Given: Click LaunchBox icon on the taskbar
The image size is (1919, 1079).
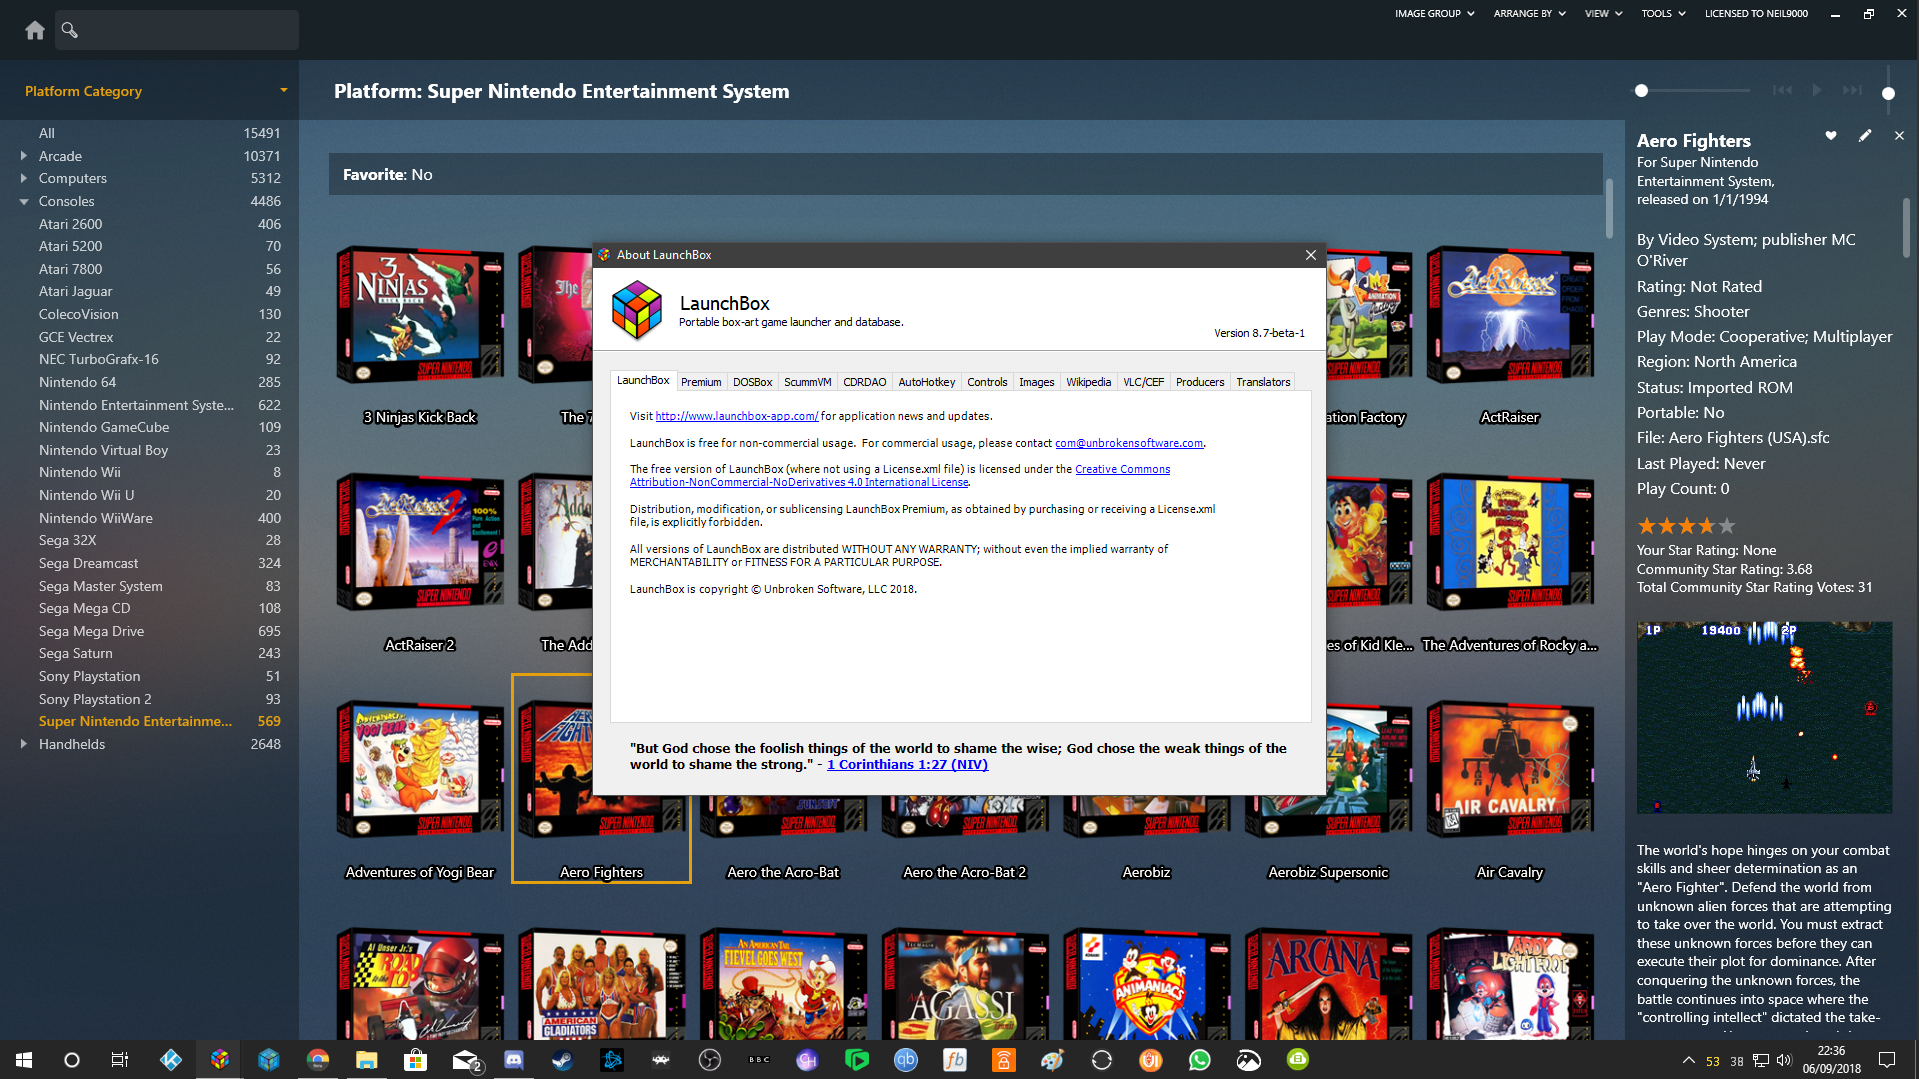Looking at the screenshot, I should (x=220, y=1060).
